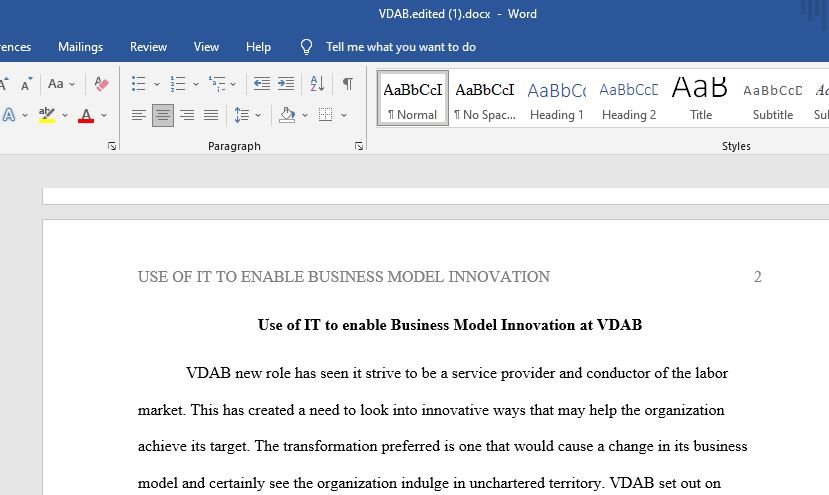Open font color dropdown arrow
829x495 pixels.
(104, 115)
